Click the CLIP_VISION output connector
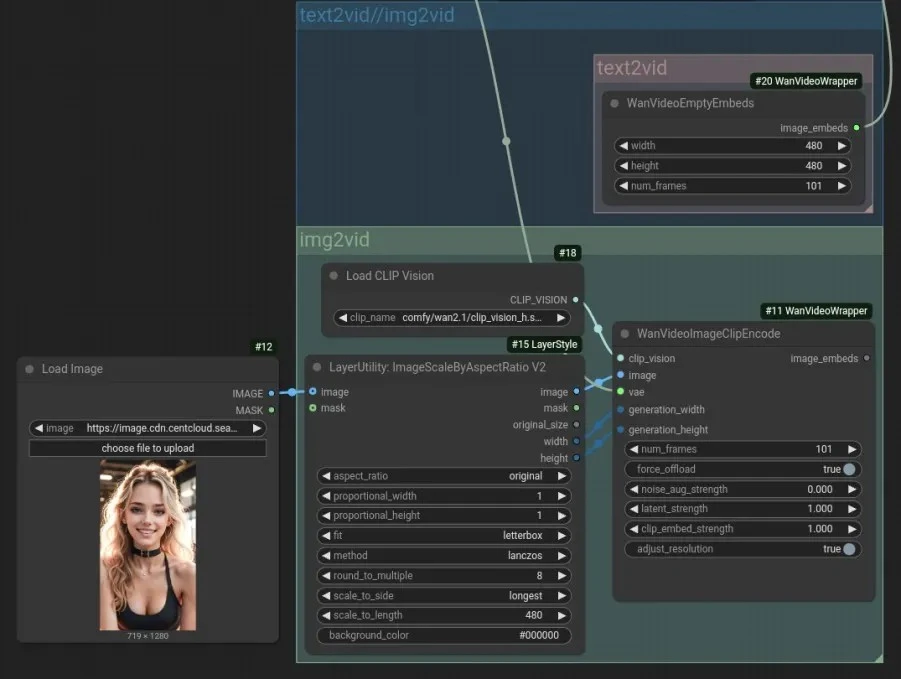901x679 pixels. click(575, 299)
